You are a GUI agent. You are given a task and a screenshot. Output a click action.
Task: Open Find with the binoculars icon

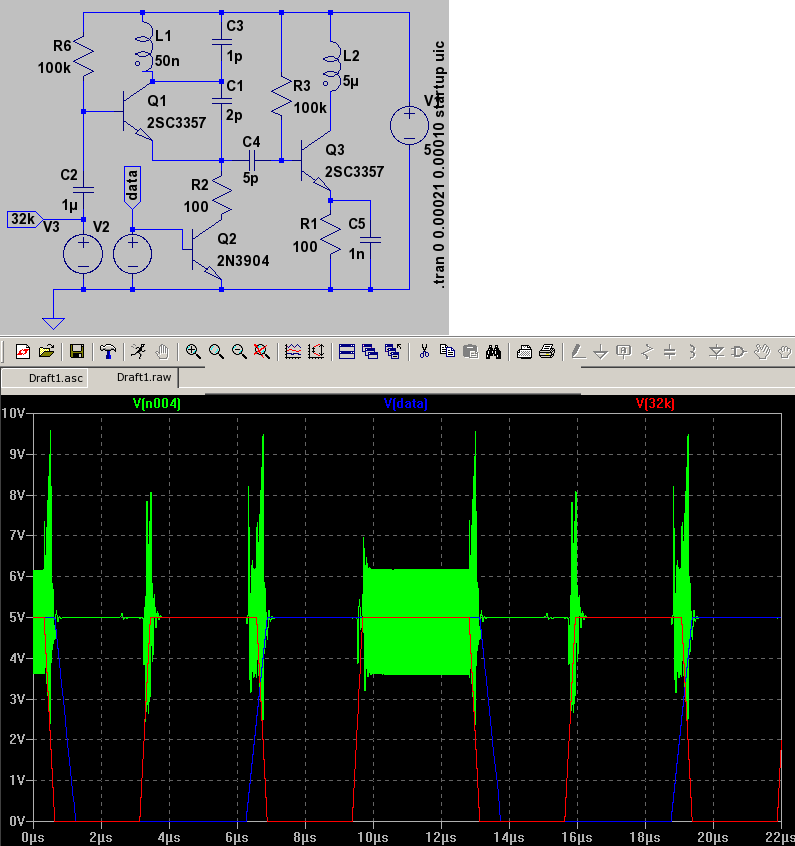[x=493, y=352]
